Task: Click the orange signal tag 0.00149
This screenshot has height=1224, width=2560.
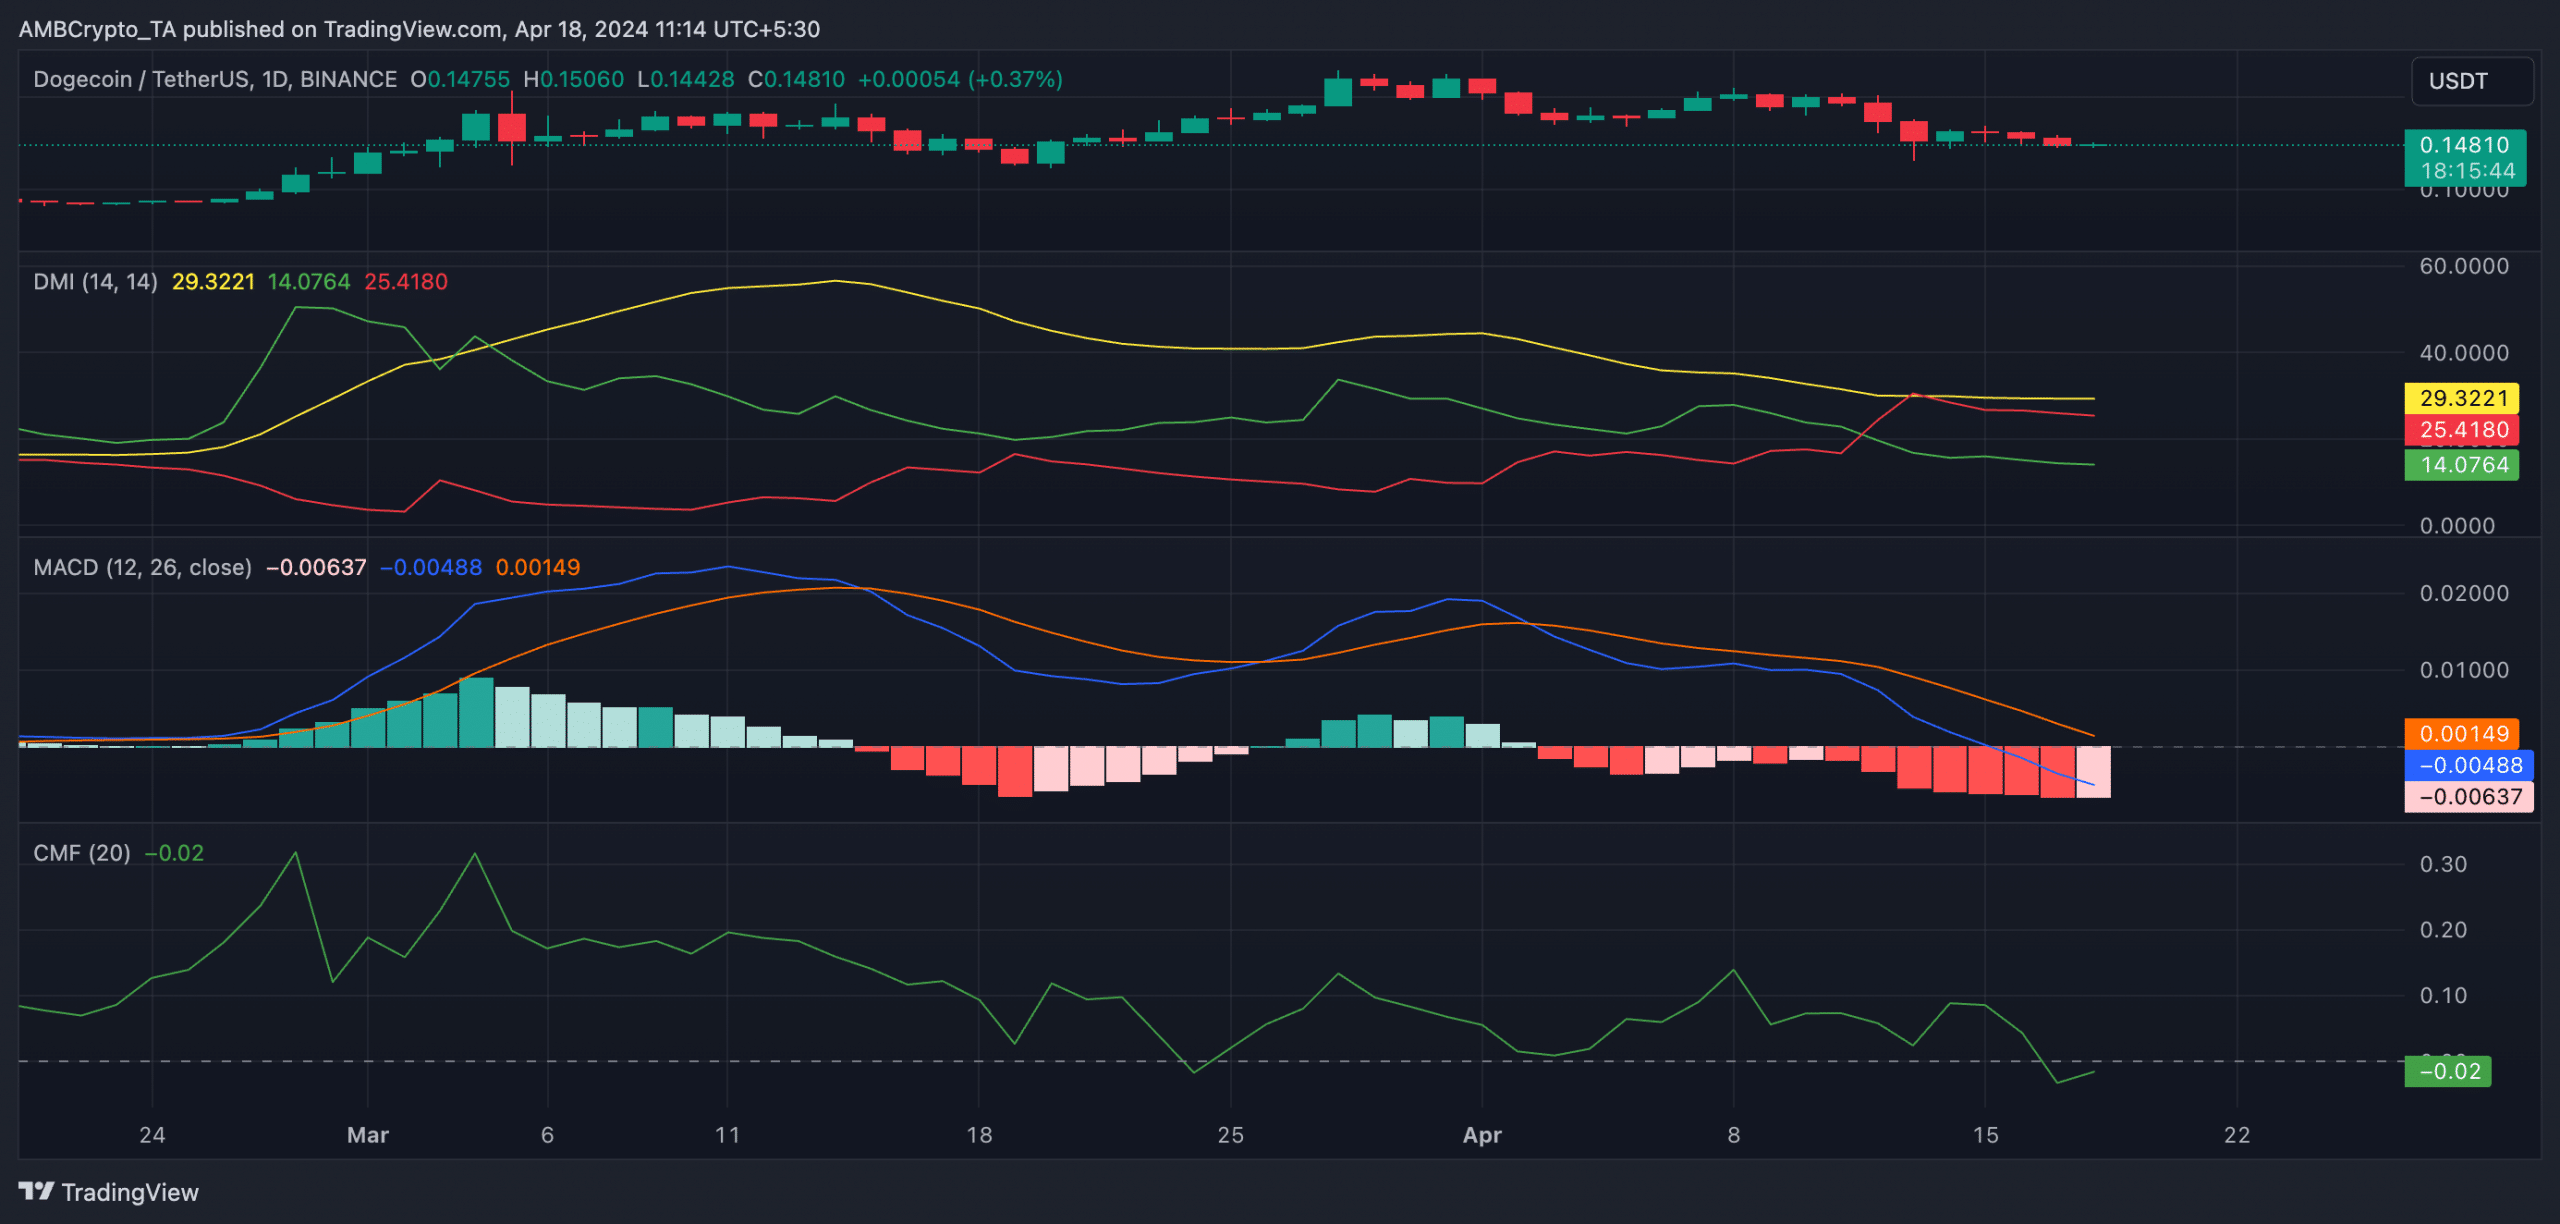Action: (2461, 734)
